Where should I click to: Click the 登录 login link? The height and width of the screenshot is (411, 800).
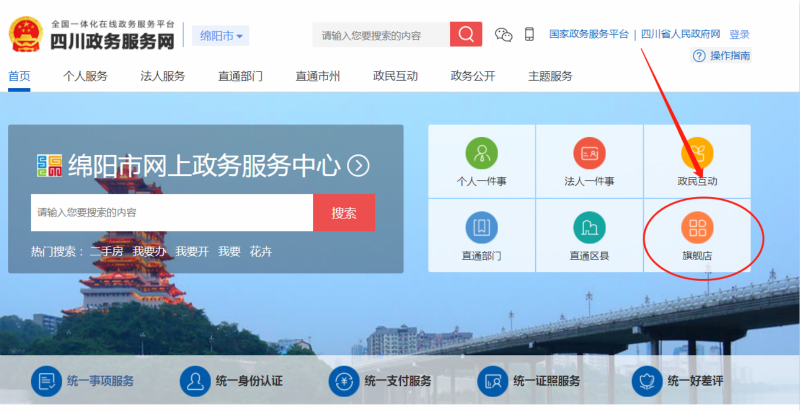click(739, 35)
